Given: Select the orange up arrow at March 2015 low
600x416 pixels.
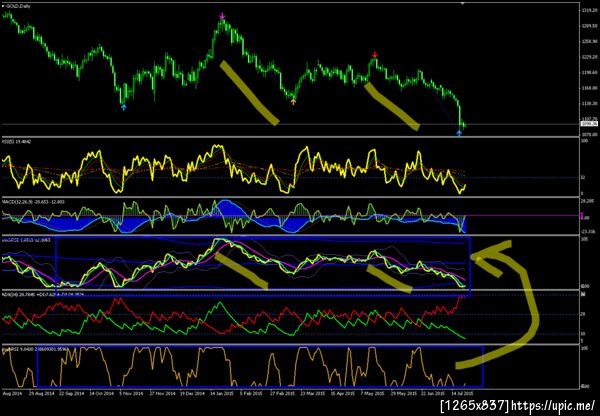Looking at the screenshot, I should click(293, 102).
